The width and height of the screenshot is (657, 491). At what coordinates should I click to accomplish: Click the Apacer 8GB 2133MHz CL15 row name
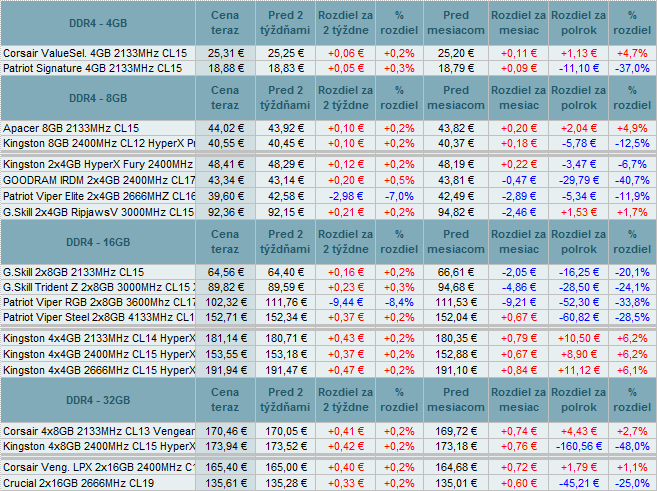point(98,128)
